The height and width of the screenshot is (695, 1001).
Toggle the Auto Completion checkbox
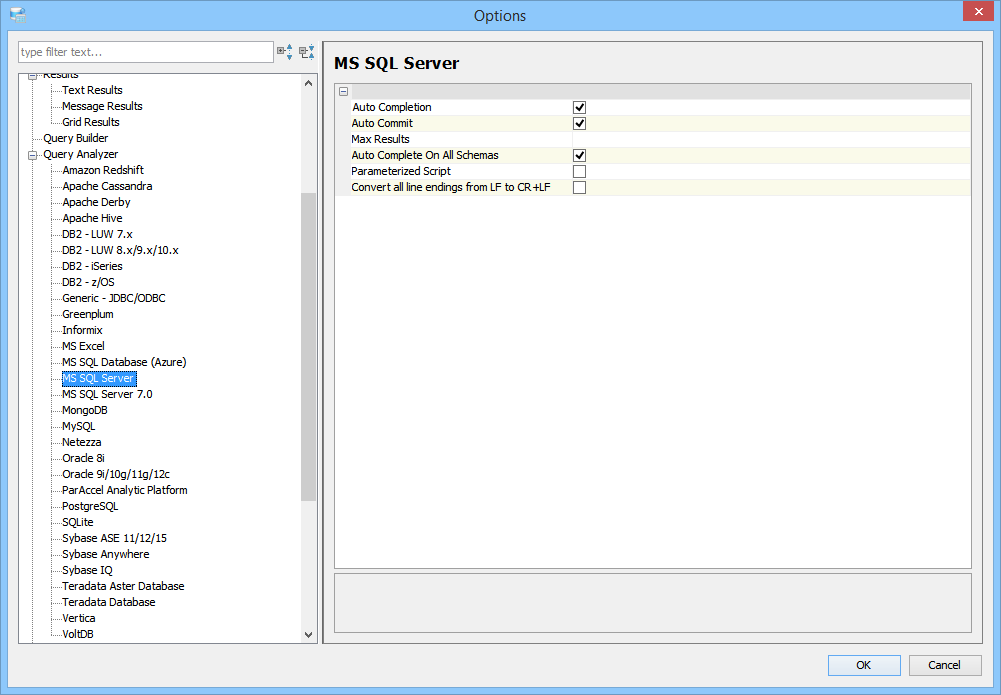pos(579,107)
